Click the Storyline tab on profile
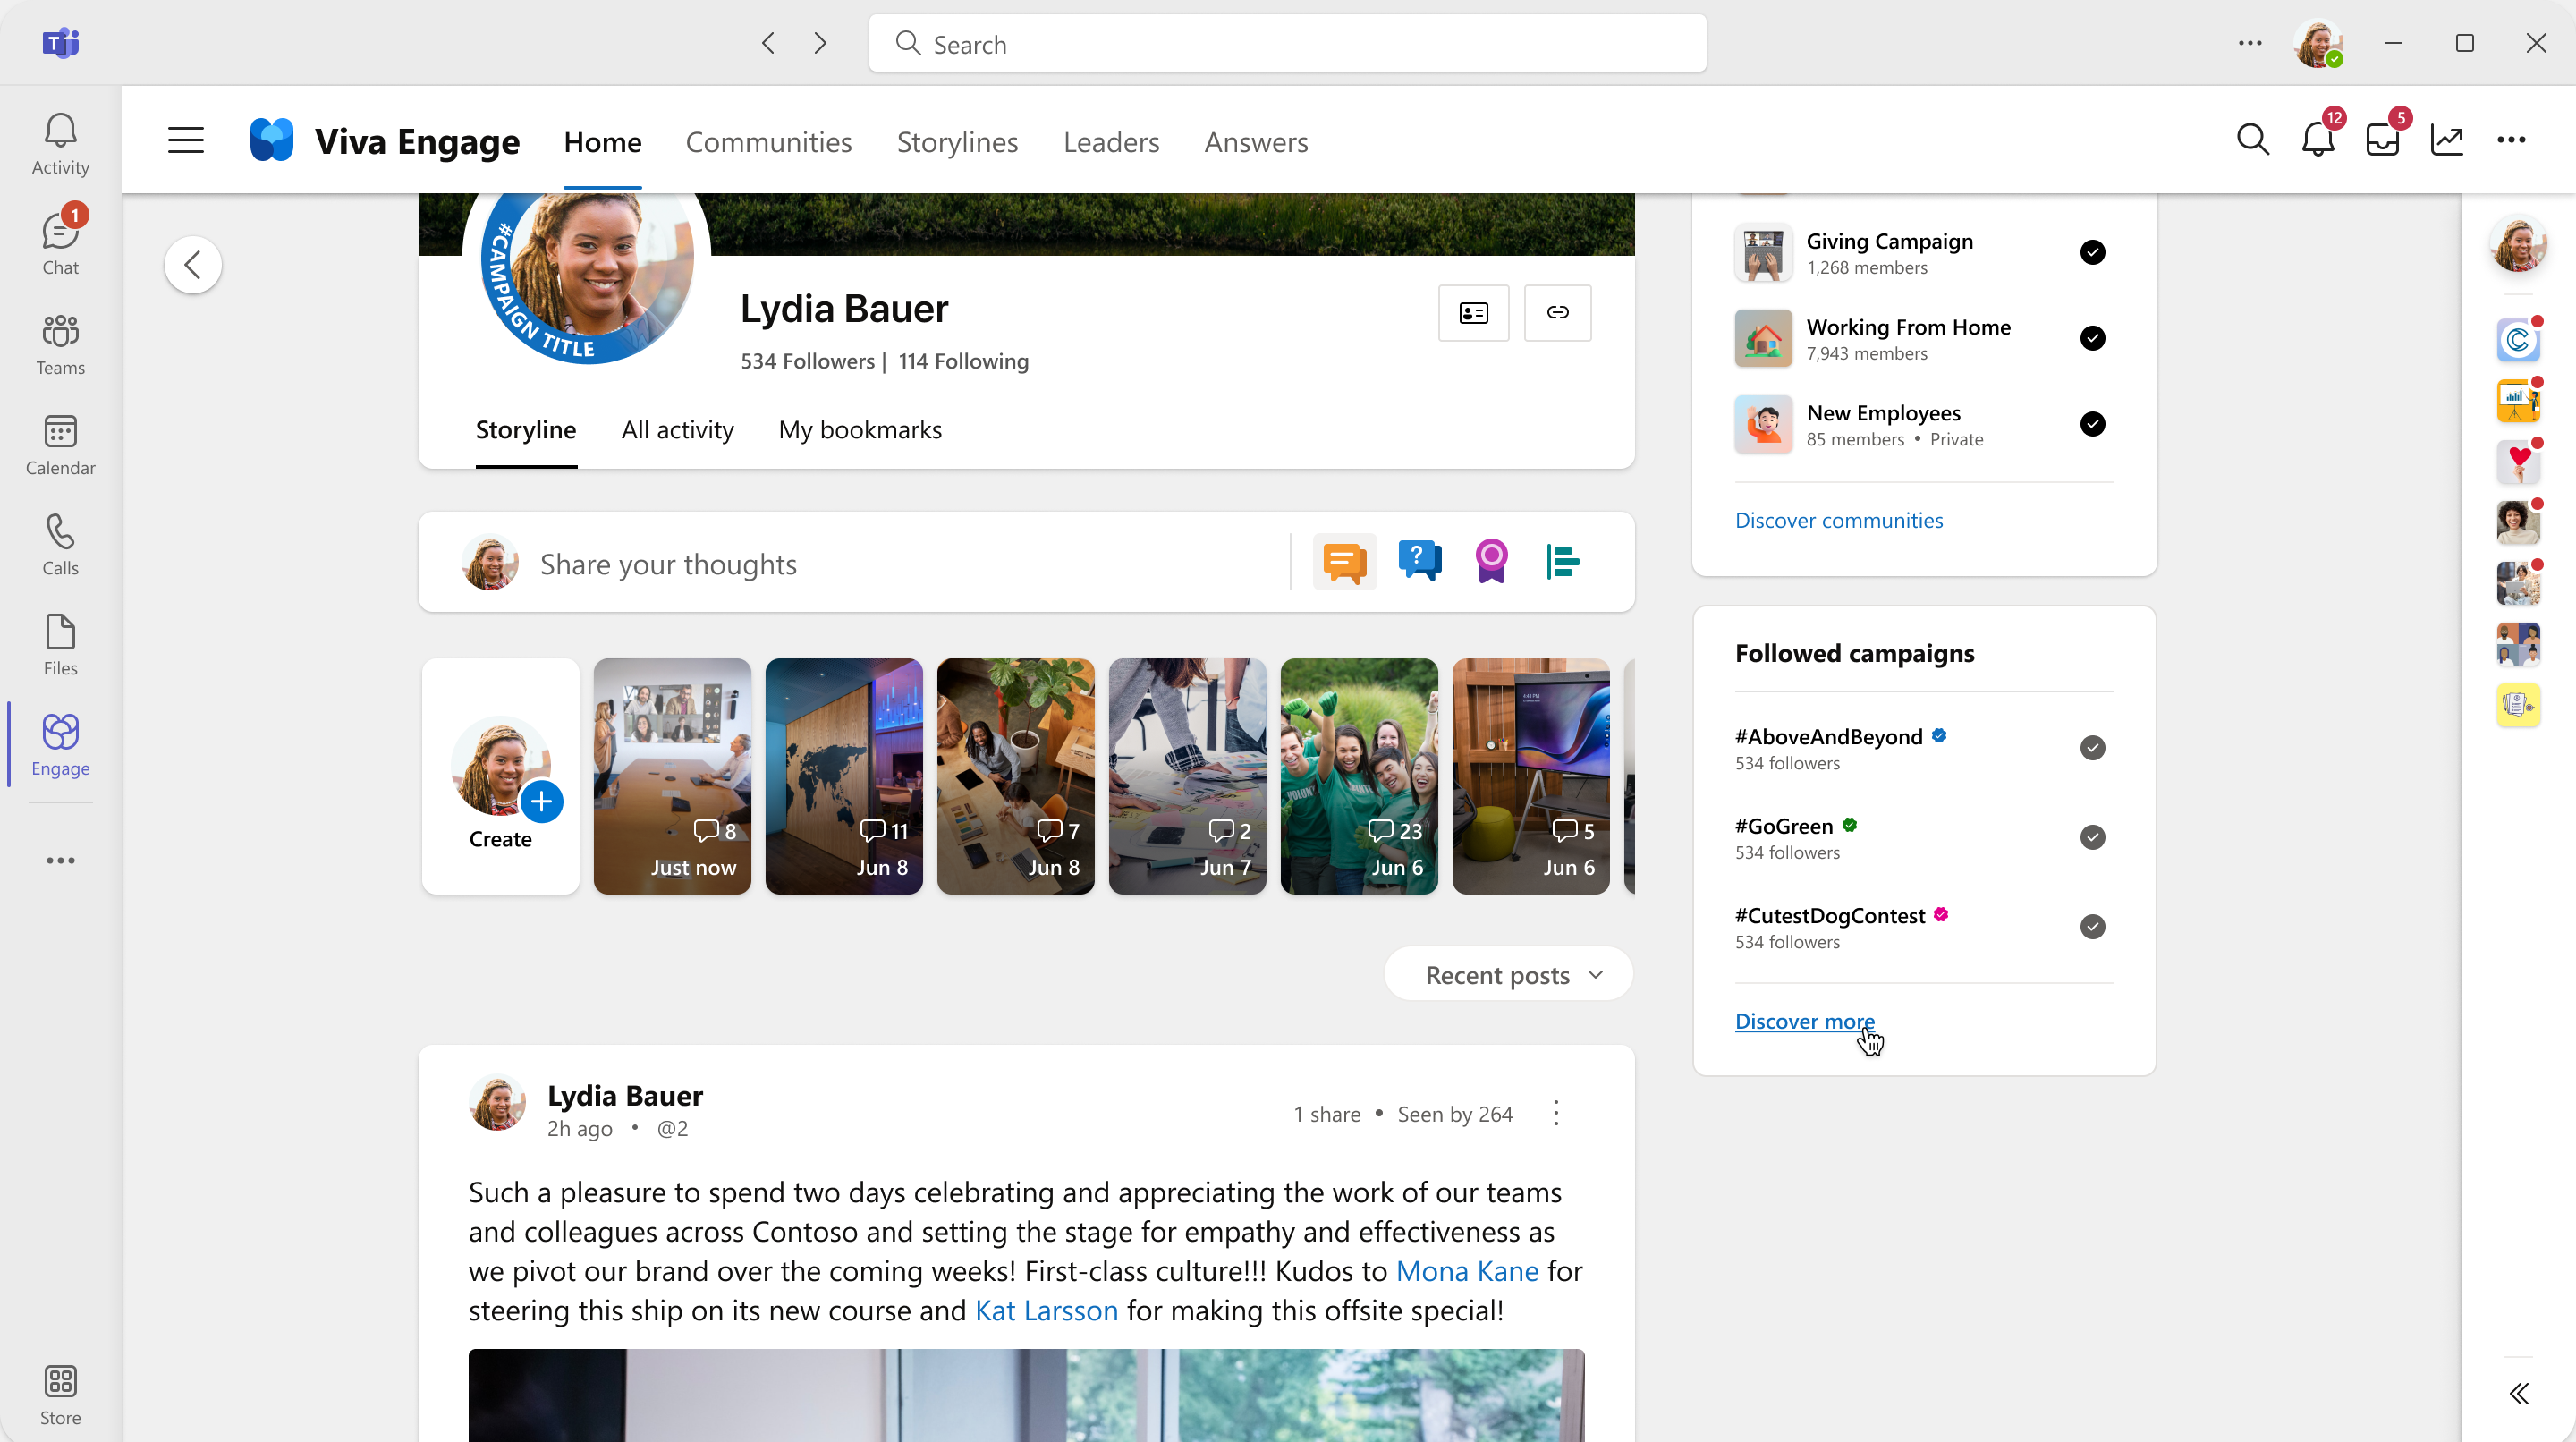This screenshot has width=2576, height=1442. (x=525, y=428)
